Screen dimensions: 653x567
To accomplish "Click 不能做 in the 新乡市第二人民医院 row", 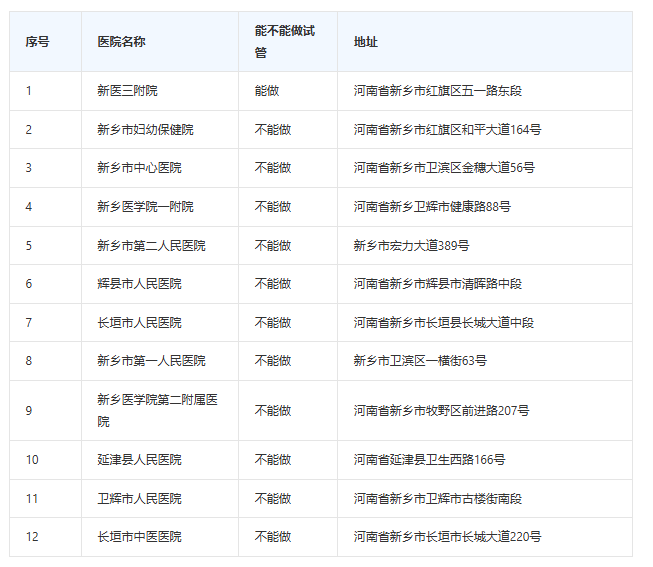I will pos(273,245).
